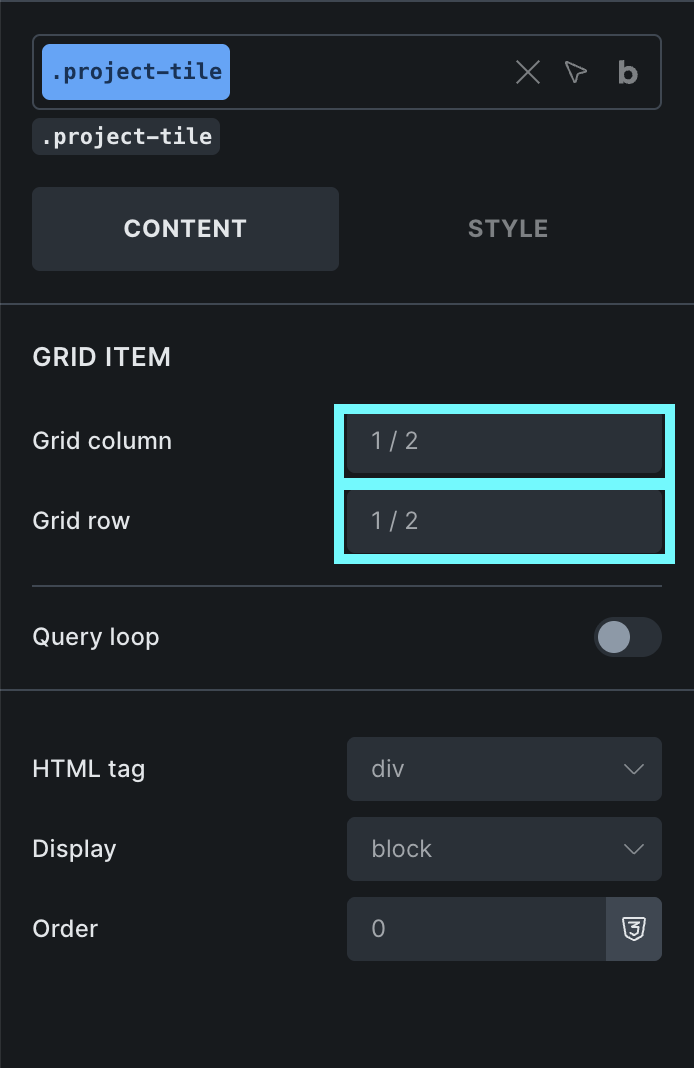Click the Query loop label
Screen dimensions: 694x1068
coord(96,637)
